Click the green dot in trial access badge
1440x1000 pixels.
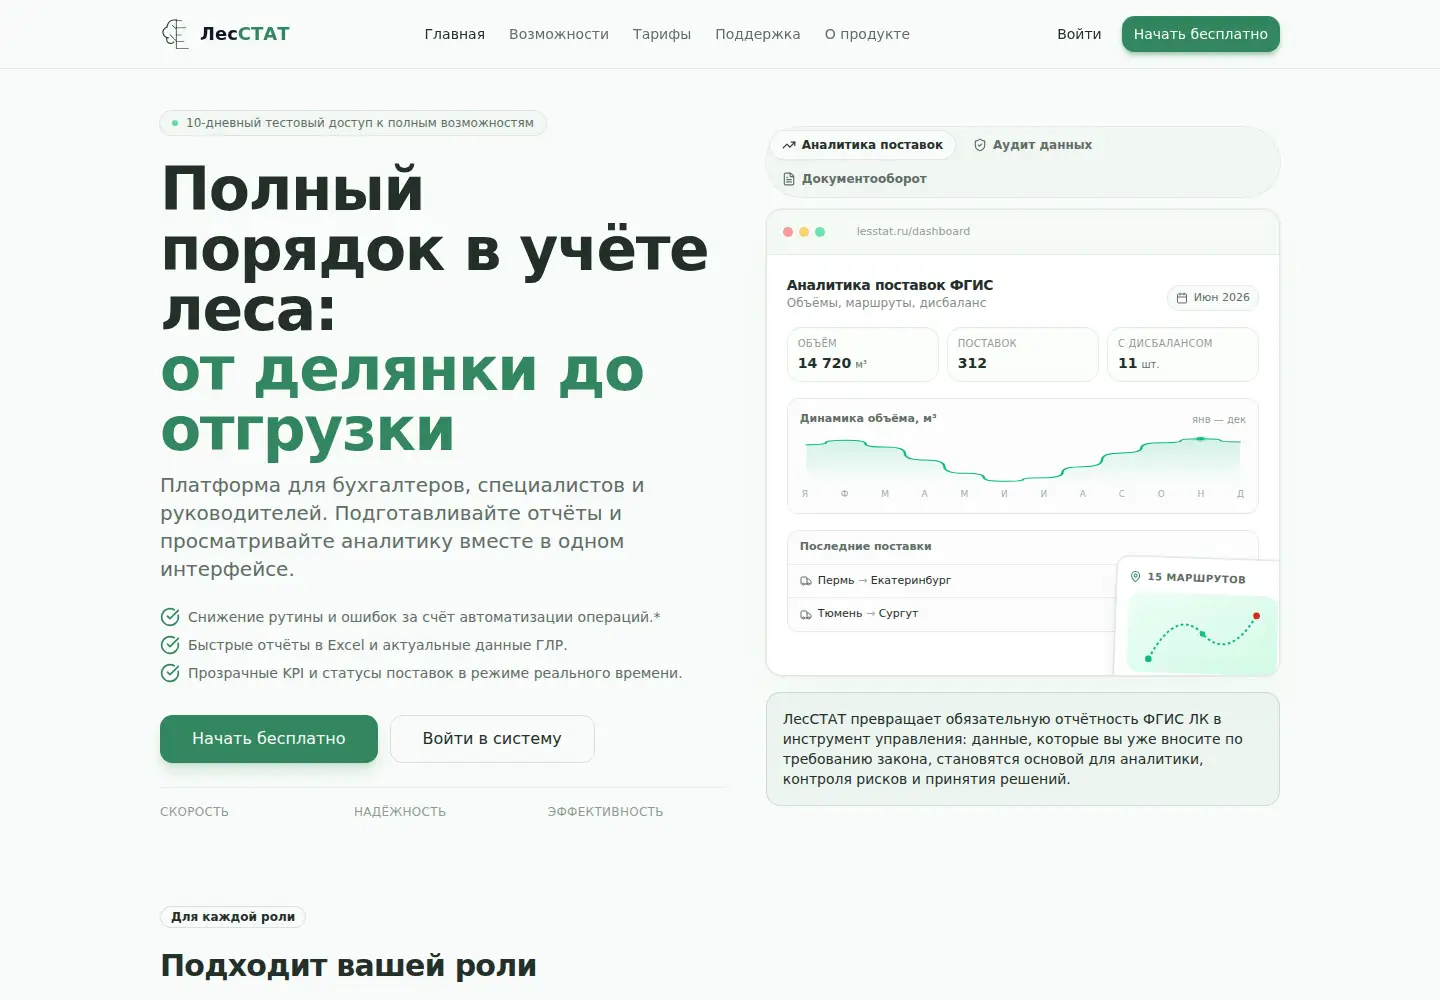[x=175, y=123]
